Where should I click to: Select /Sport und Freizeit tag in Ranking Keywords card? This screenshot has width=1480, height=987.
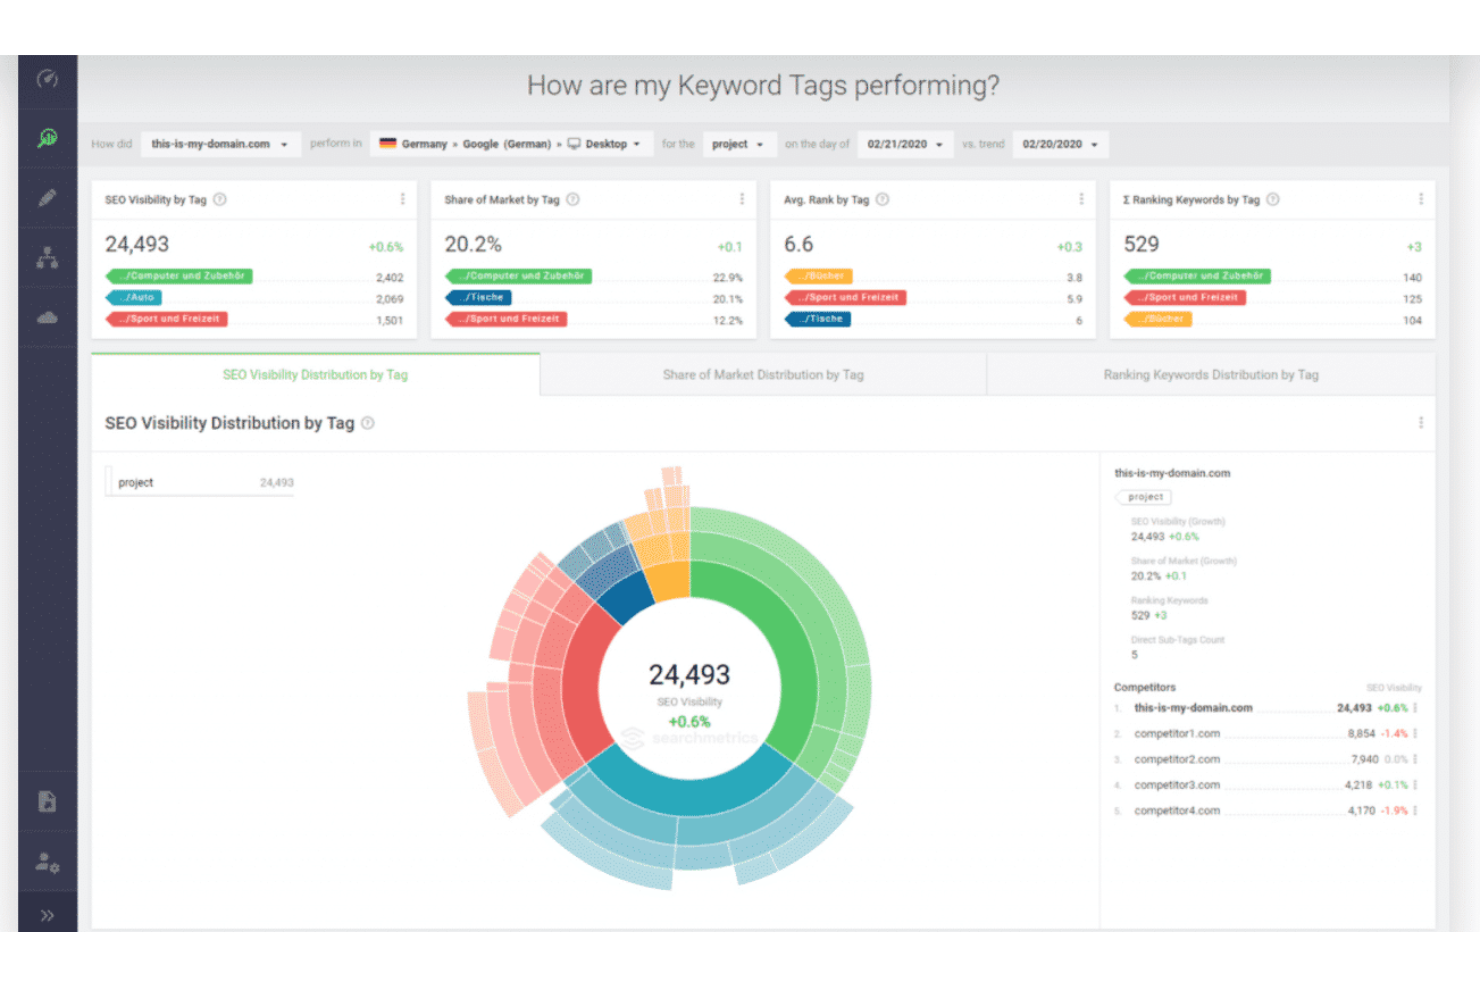[1185, 297]
